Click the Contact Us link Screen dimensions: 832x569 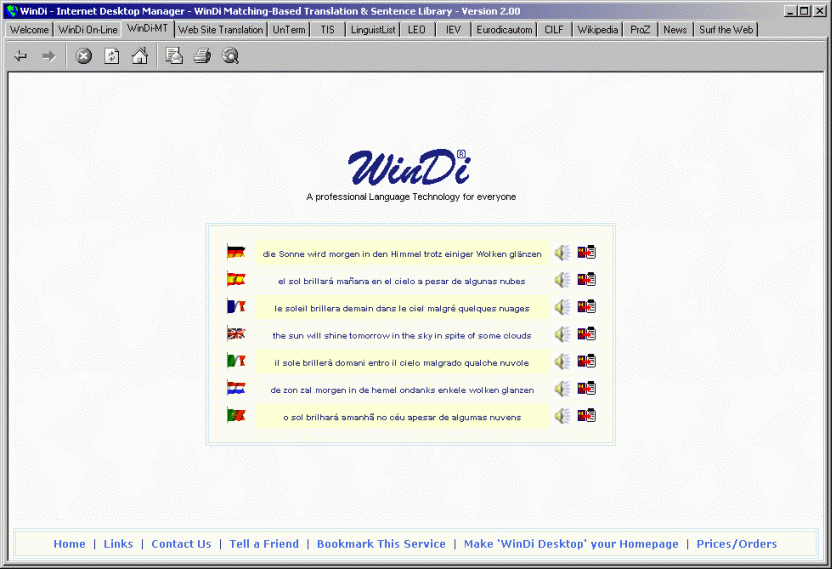click(181, 544)
